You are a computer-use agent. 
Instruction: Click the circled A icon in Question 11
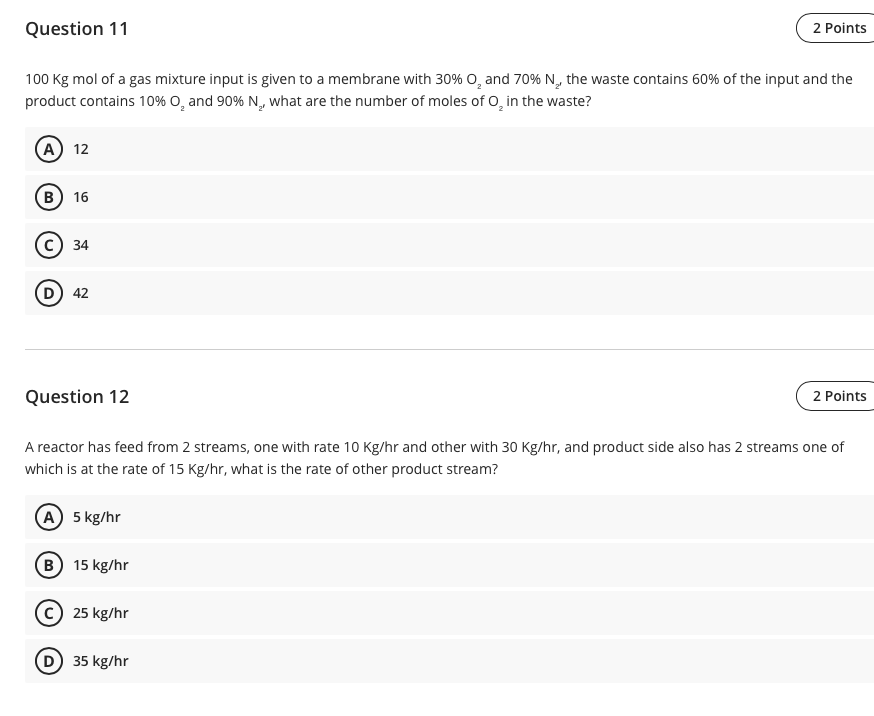[49, 148]
